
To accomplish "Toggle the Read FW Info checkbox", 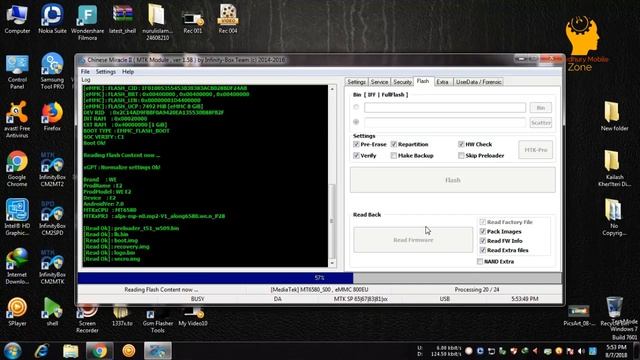I will pos(483,241).
